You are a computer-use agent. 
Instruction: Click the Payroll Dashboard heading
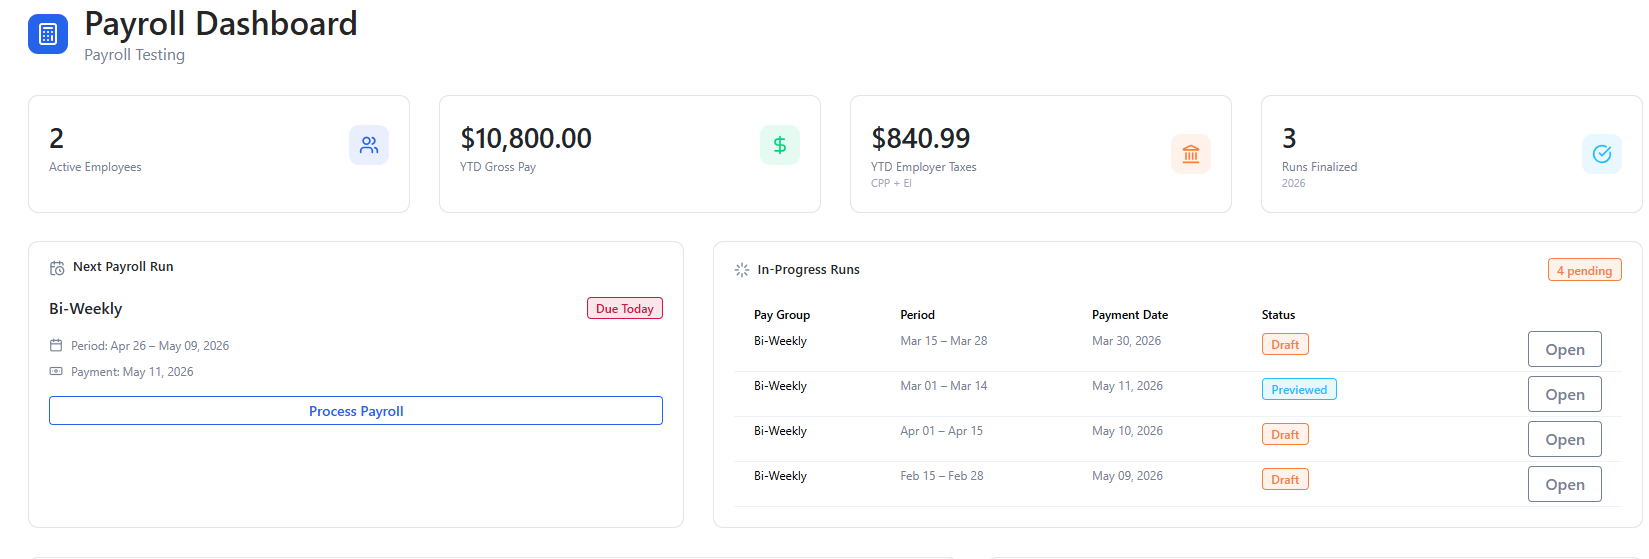221,24
